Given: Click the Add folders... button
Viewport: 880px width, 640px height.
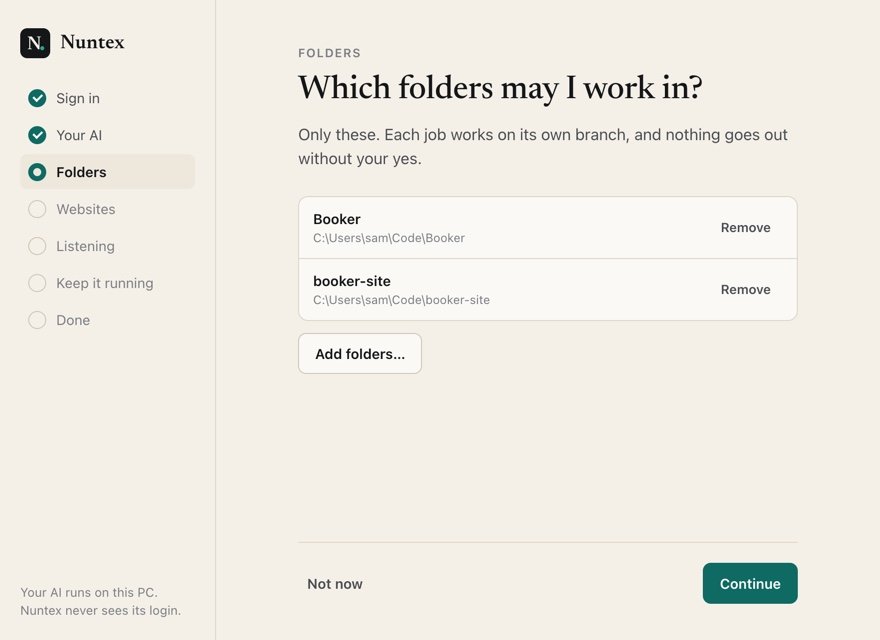Looking at the screenshot, I should [360, 354].
